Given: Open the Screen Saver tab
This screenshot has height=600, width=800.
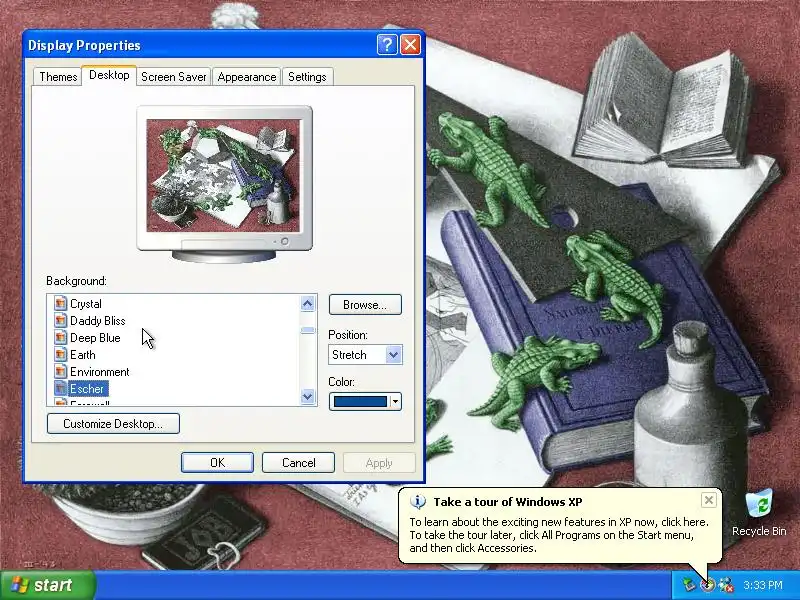Looking at the screenshot, I should (x=173, y=77).
